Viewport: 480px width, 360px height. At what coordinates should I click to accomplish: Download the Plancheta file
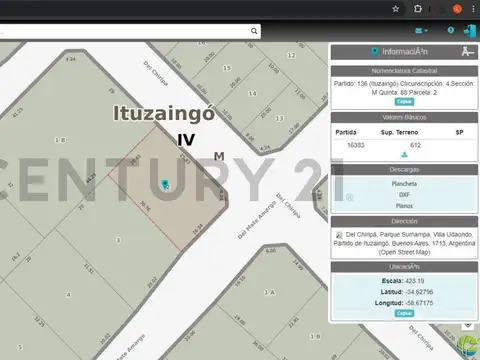coord(404,184)
